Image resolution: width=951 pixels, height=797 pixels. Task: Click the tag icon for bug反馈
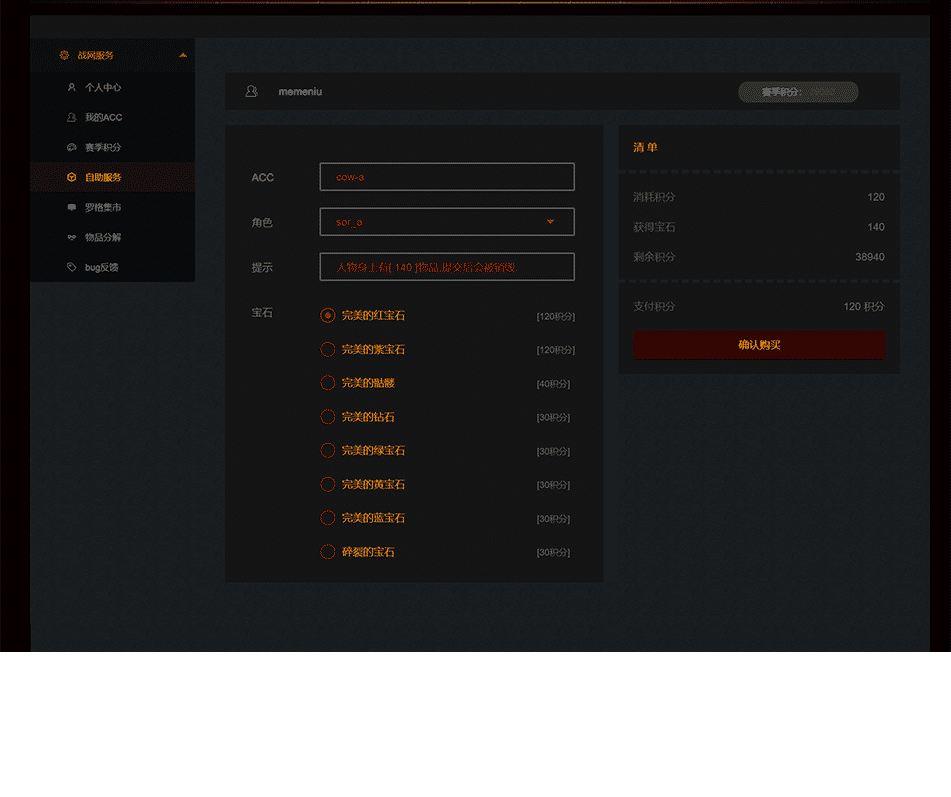tap(71, 268)
